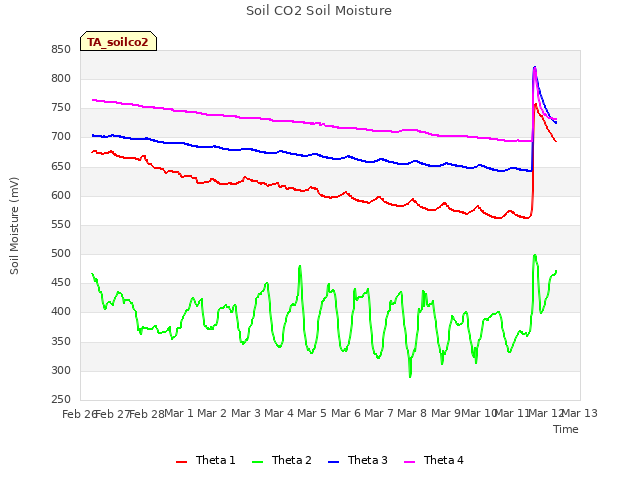Click the Theta 4 legend label
The width and height of the screenshot is (640, 480).
click(443, 460)
